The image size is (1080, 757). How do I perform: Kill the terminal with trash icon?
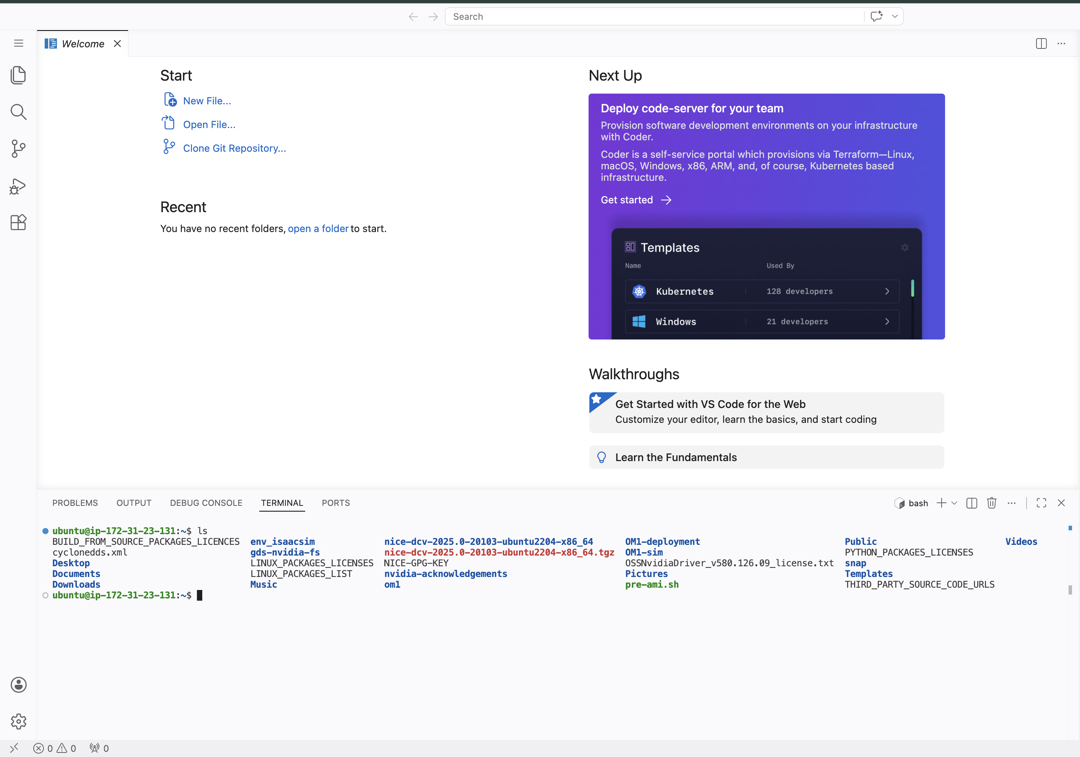[x=992, y=503]
